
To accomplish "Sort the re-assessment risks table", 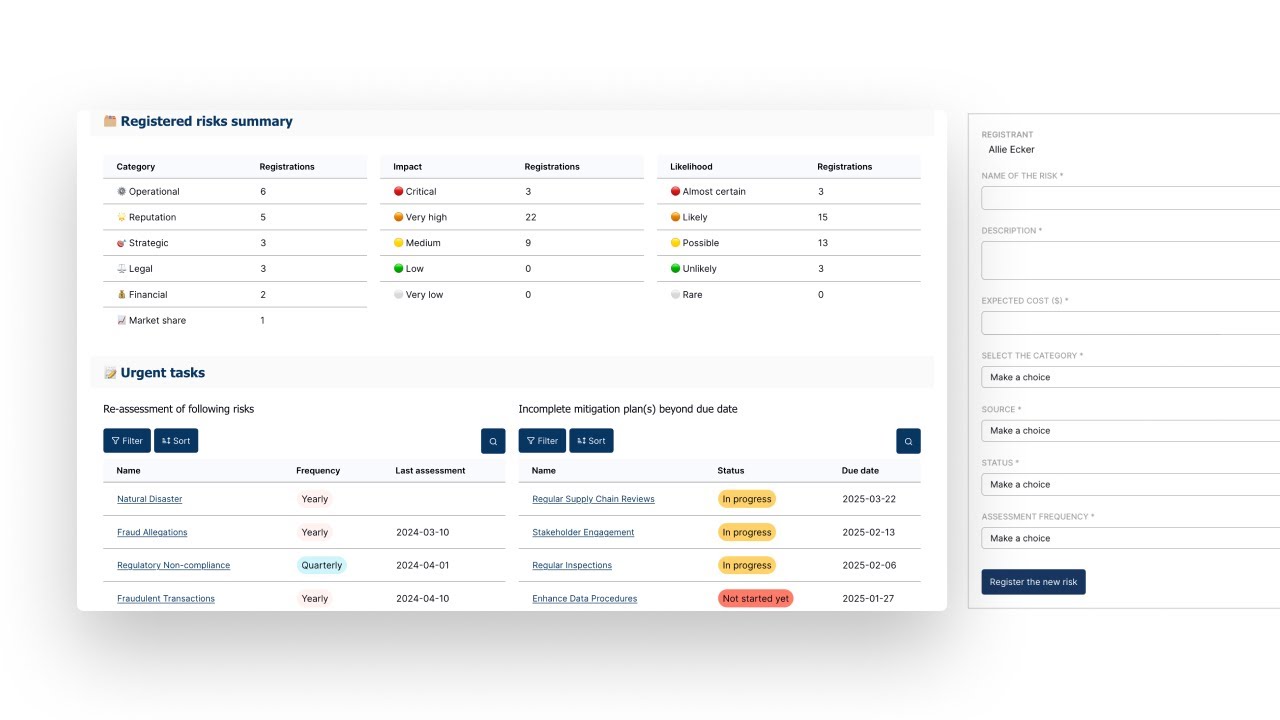I will (176, 441).
